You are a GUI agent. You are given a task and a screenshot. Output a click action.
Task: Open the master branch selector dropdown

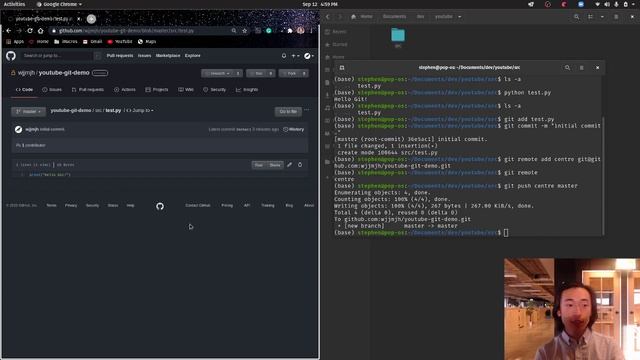pyautogui.click(x=29, y=111)
